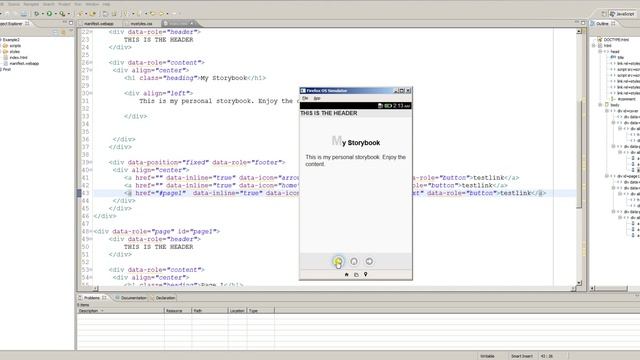Select Example2 project in Project Explorer

coord(11,40)
